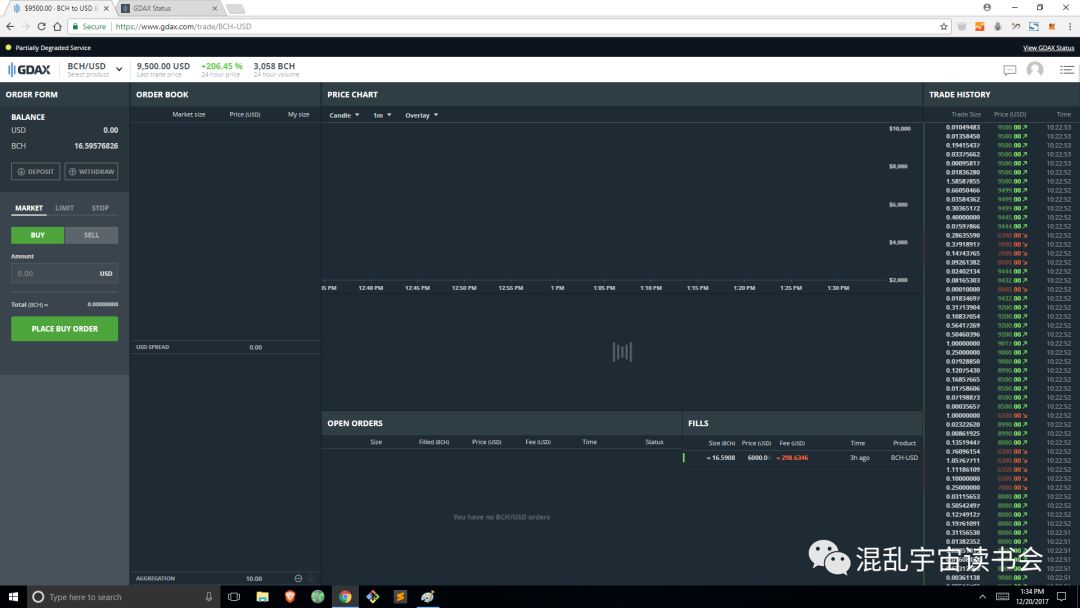Click trade history size 0.01049483

[x=963, y=127]
